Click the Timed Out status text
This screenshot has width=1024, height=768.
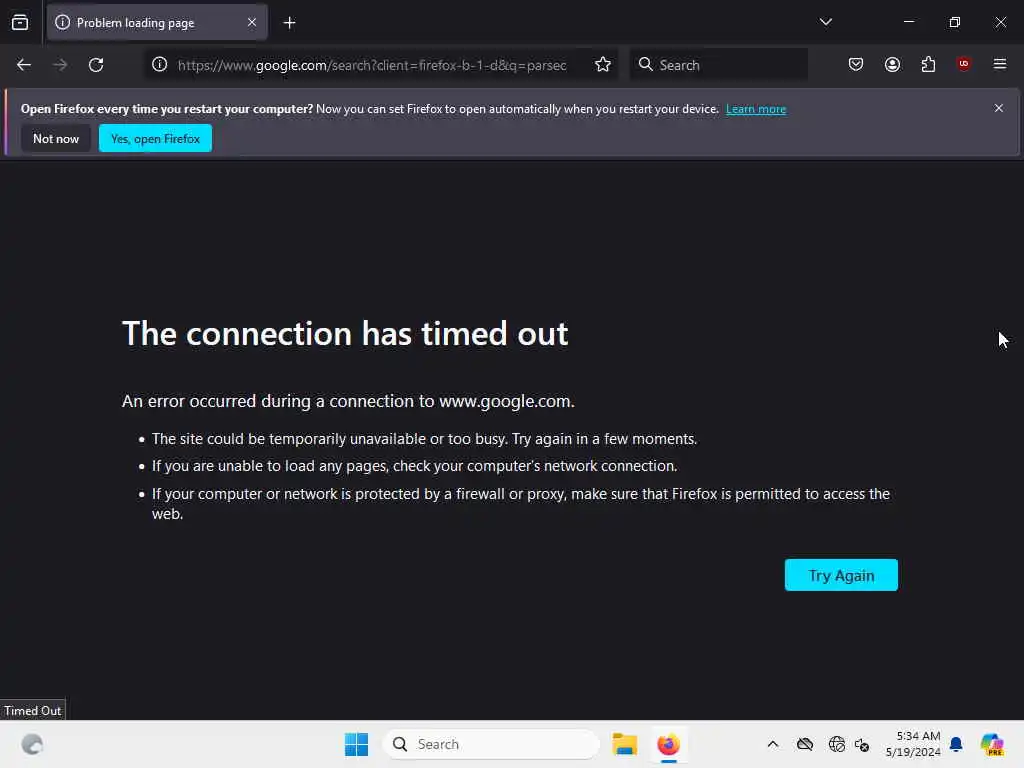[x=33, y=711]
